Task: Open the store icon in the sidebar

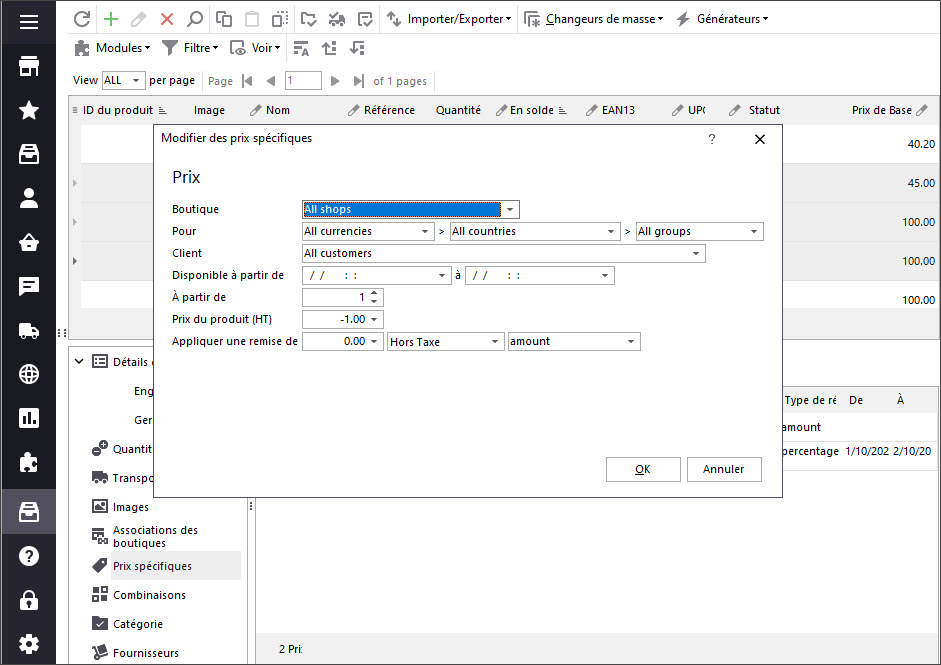Action: tap(29, 66)
